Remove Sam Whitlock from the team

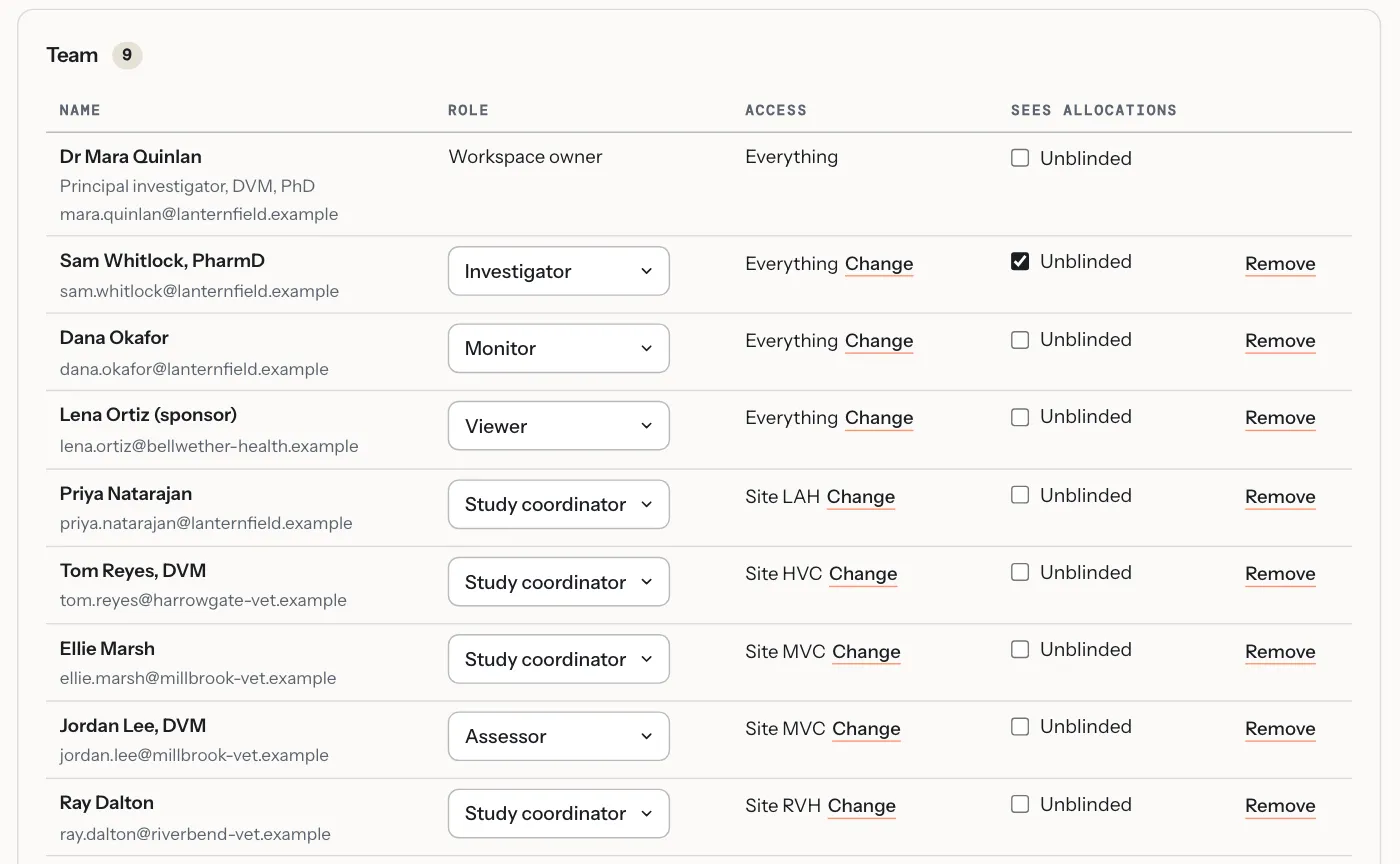click(x=1280, y=264)
